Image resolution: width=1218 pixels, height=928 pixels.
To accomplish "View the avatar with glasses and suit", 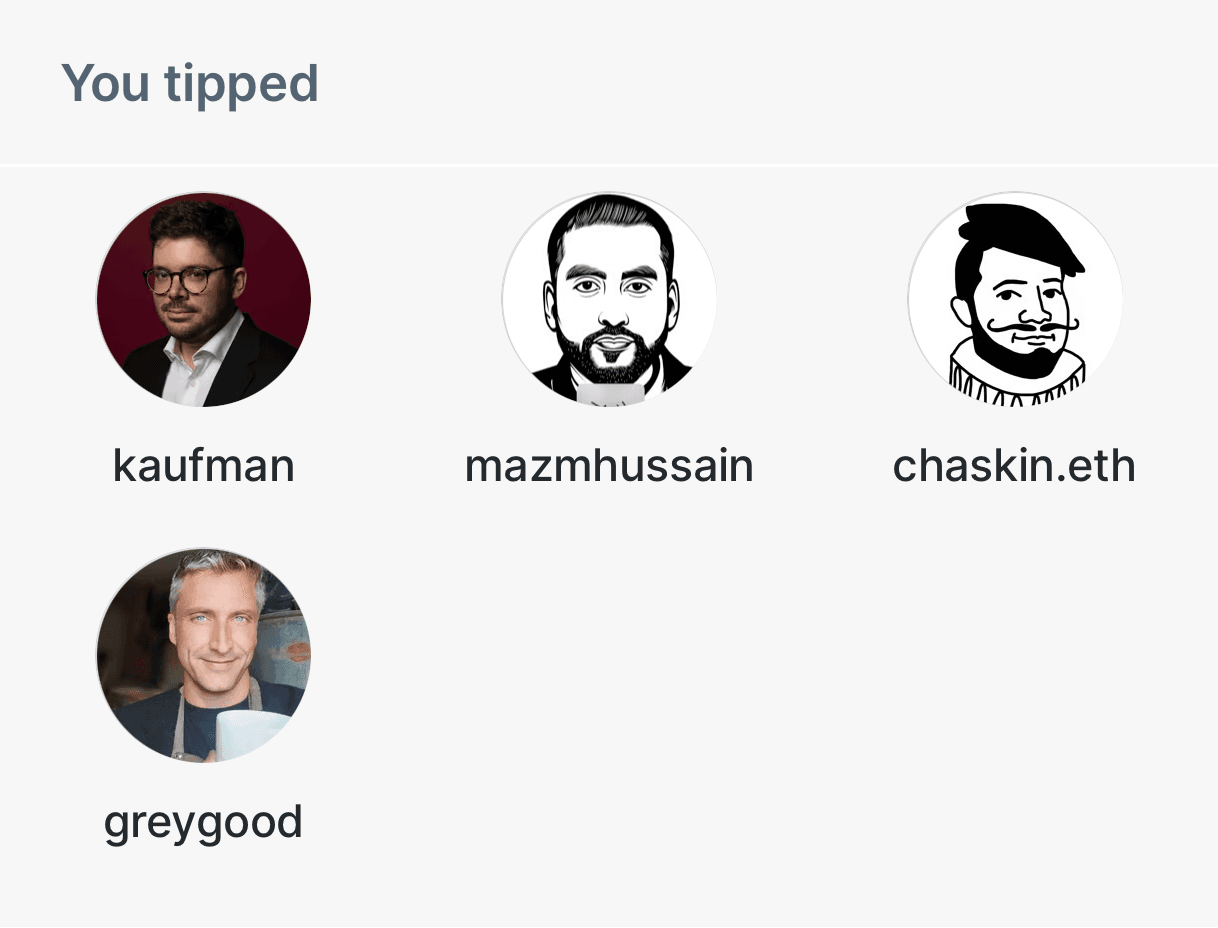I will click(x=204, y=300).
